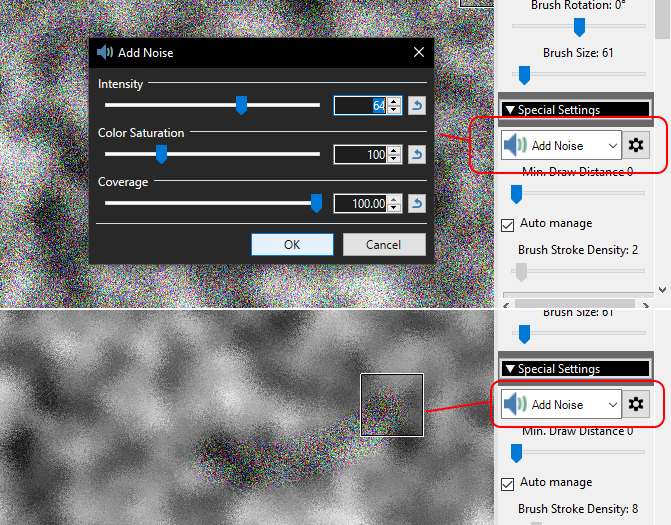
Task: Collapse lower Special Settings section
Action: tap(576, 369)
